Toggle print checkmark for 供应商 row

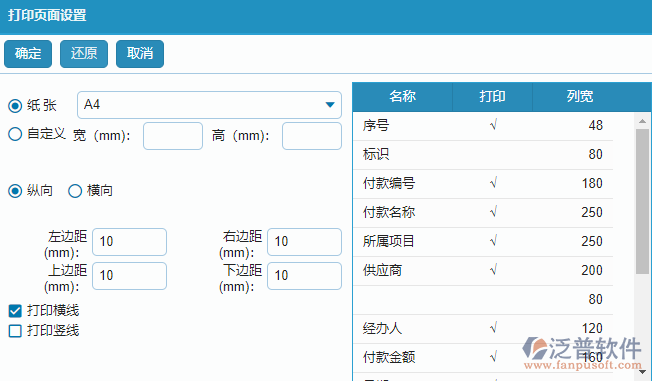coord(493,270)
